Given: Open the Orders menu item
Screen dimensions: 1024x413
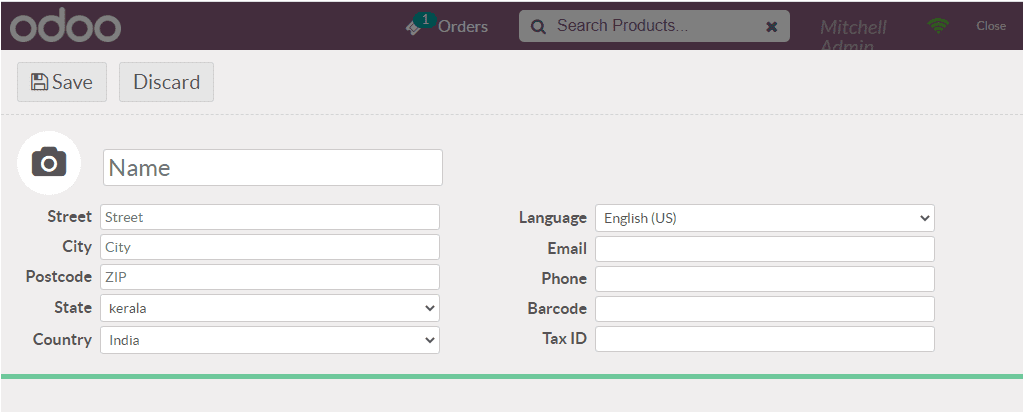Looking at the screenshot, I should point(463,27).
